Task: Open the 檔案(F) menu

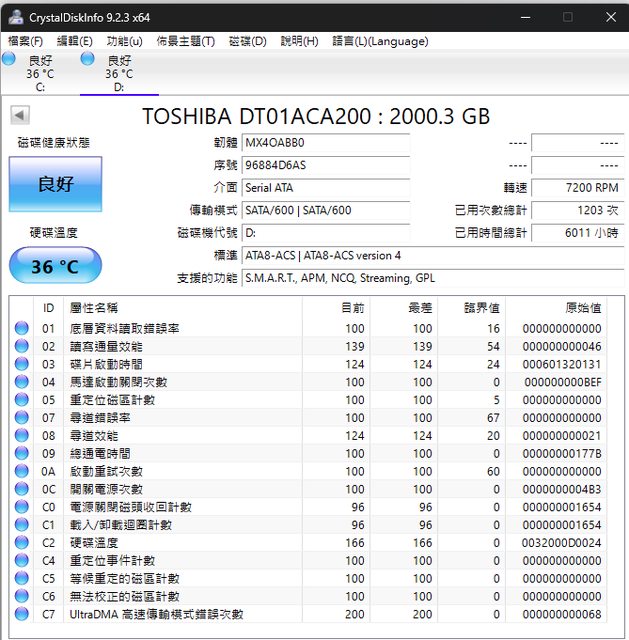Action: [x=25, y=41]
